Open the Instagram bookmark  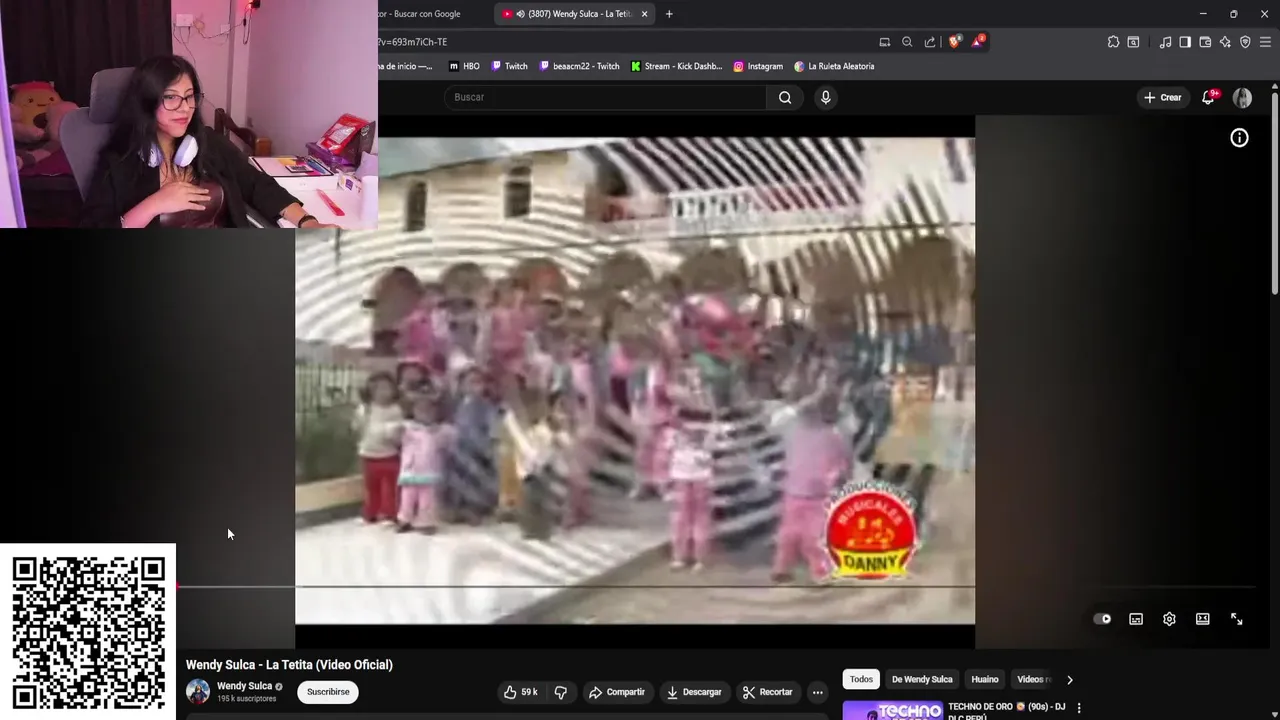click(758, 66)
